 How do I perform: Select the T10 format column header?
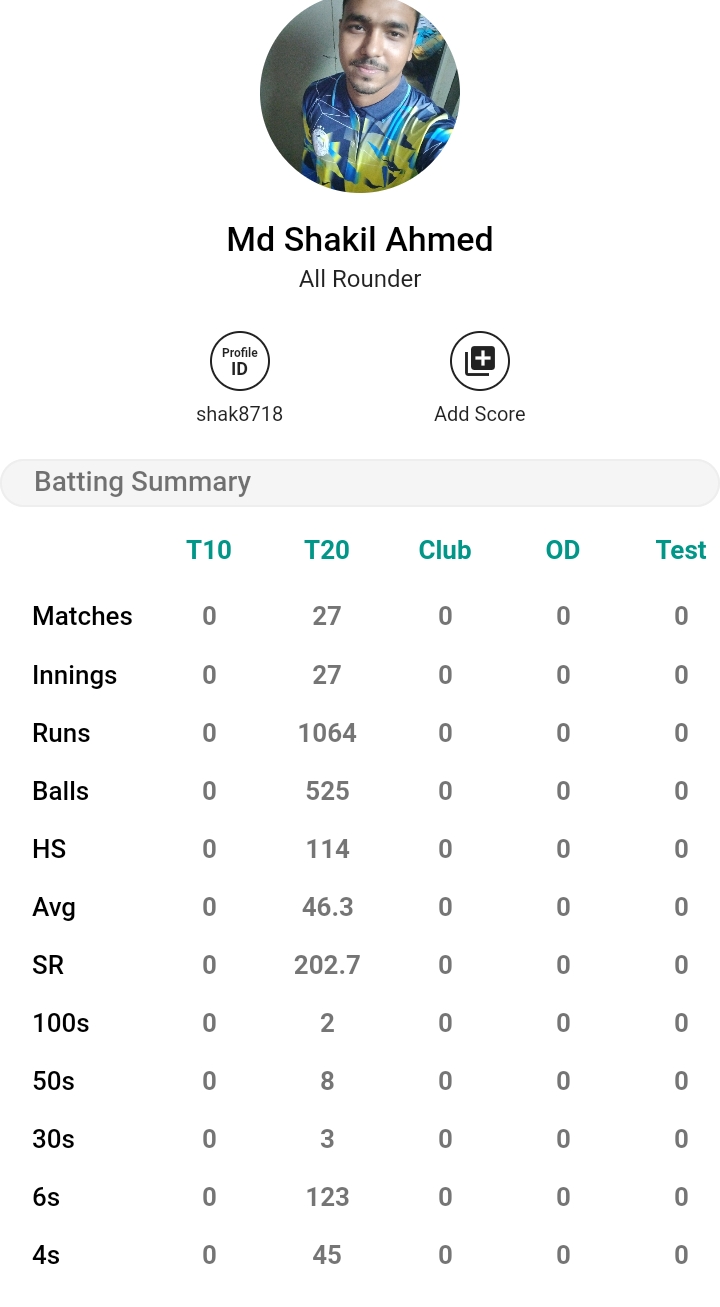click(x=209, y=550)
